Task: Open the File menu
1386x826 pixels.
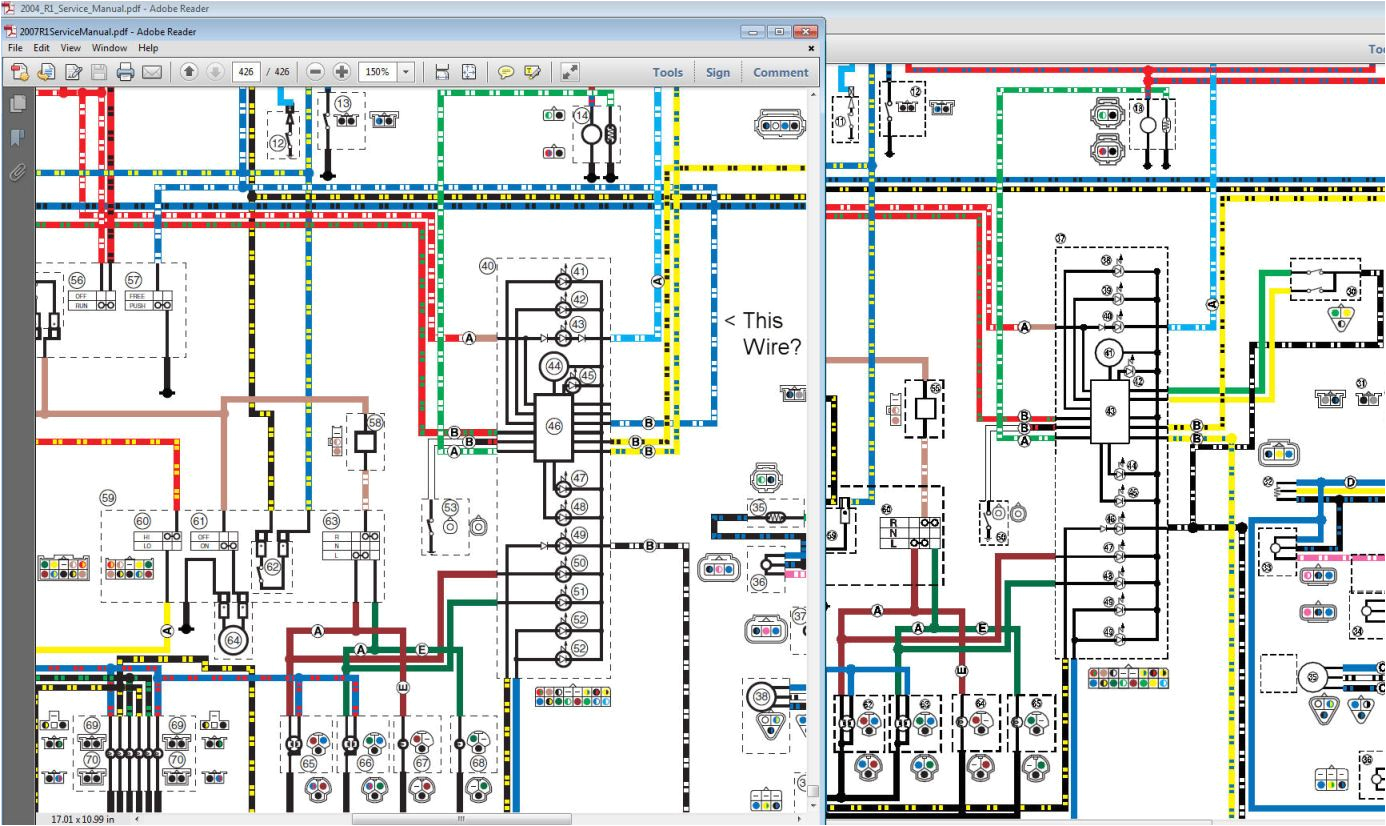Action: pyautogui.click(x=15, y=47)
